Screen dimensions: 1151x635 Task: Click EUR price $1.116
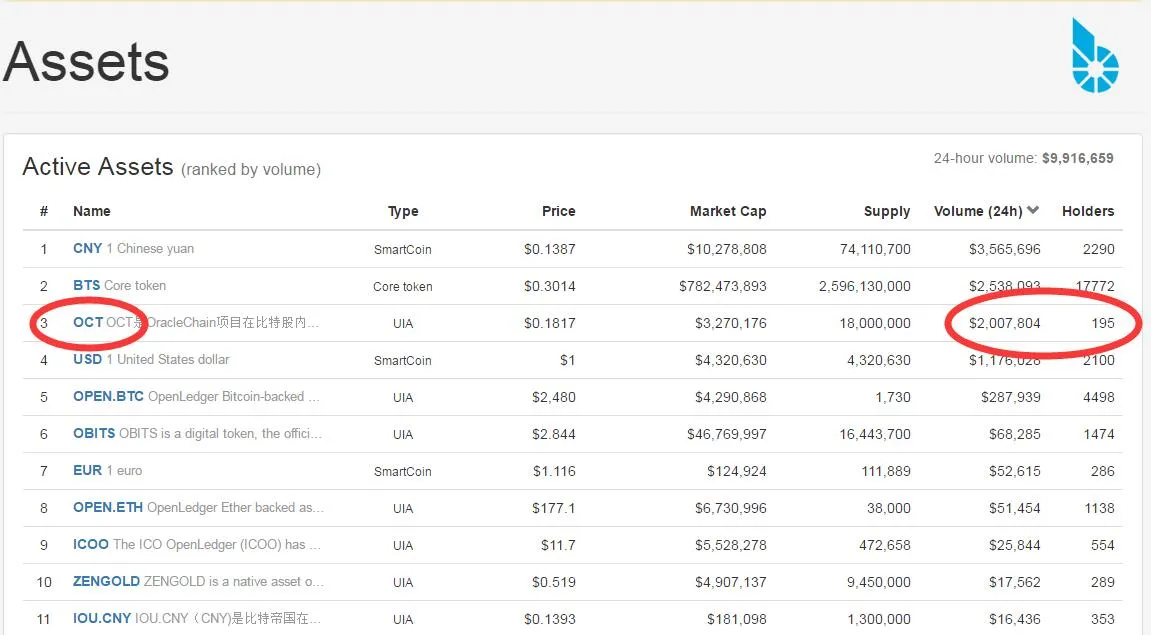[554, 471]
